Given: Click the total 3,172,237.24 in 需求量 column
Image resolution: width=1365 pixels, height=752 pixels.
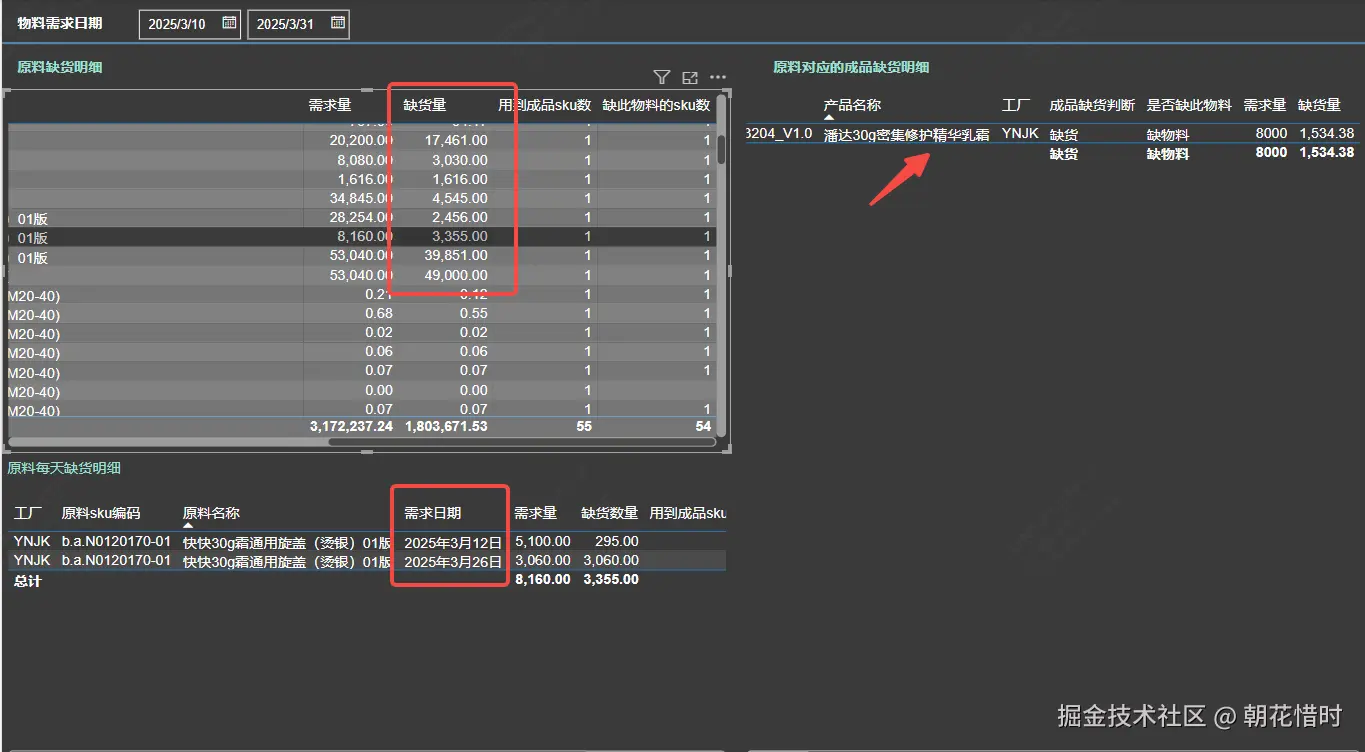Looking at the screenshot, I should coord(352,426).
